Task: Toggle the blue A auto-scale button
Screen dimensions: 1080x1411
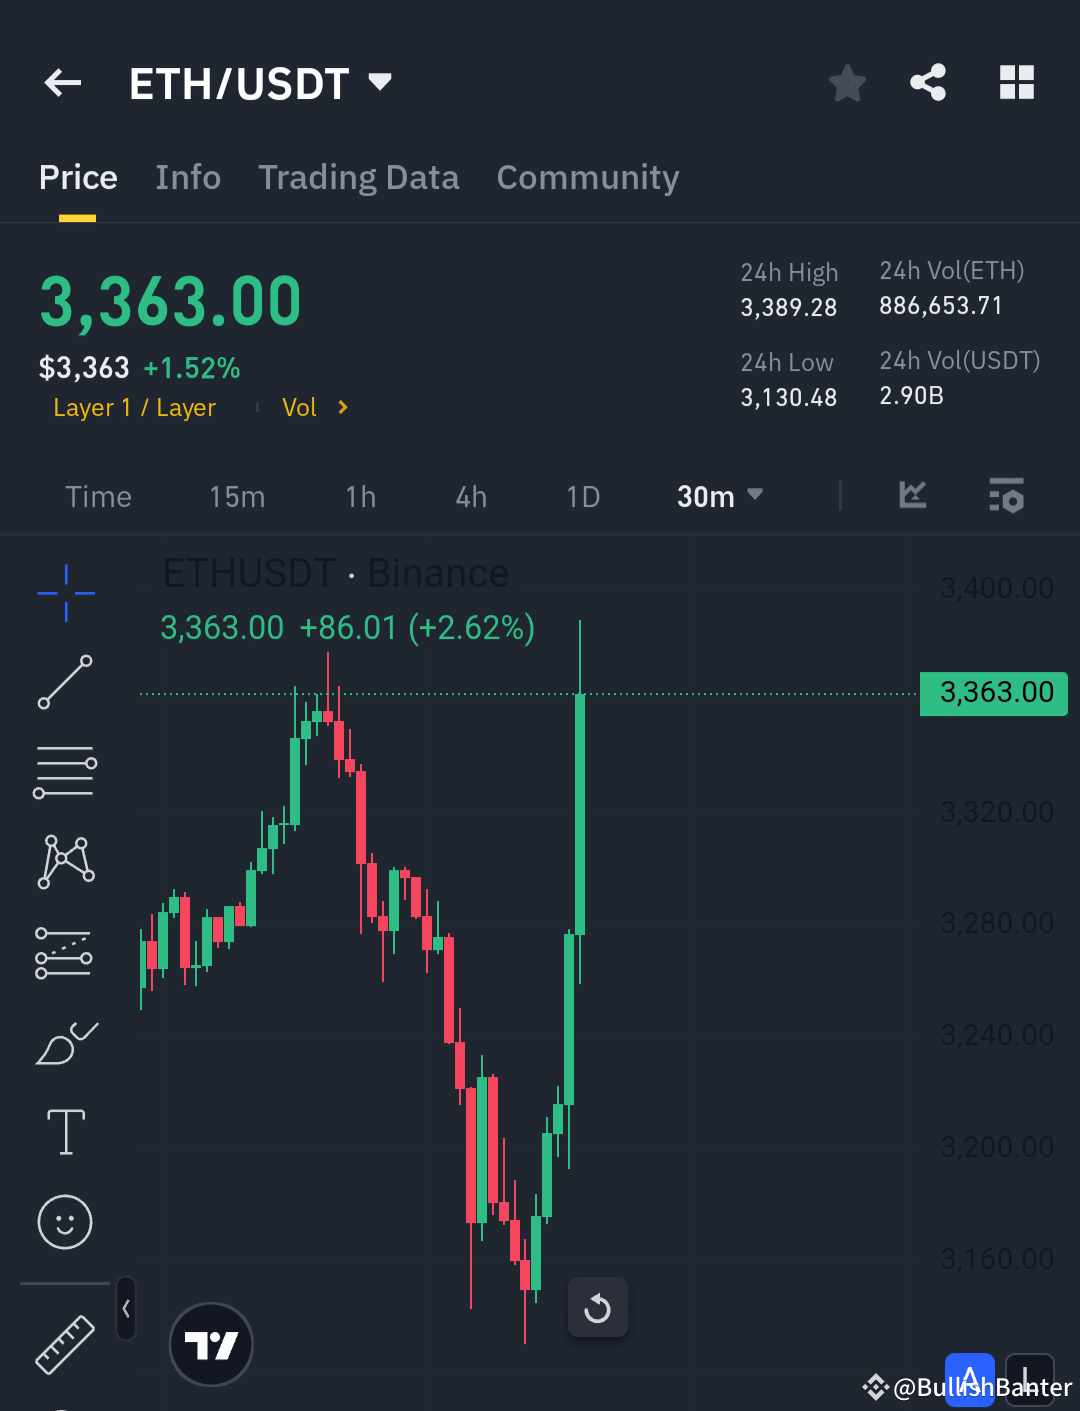Action: point(969,1378)
